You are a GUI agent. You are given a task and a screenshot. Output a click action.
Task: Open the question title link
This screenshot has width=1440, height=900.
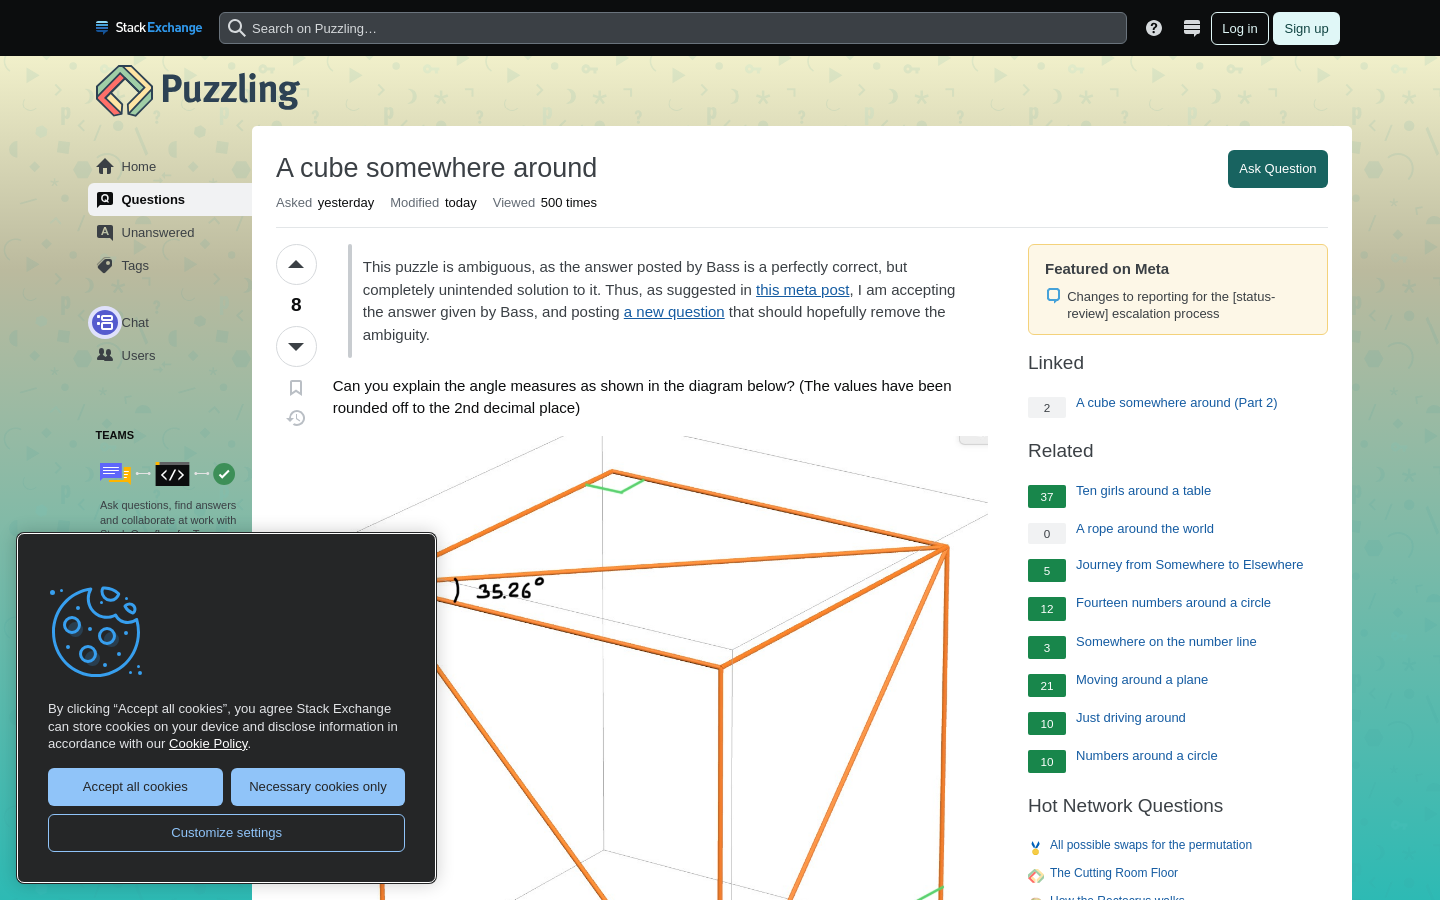click(436, 168)
